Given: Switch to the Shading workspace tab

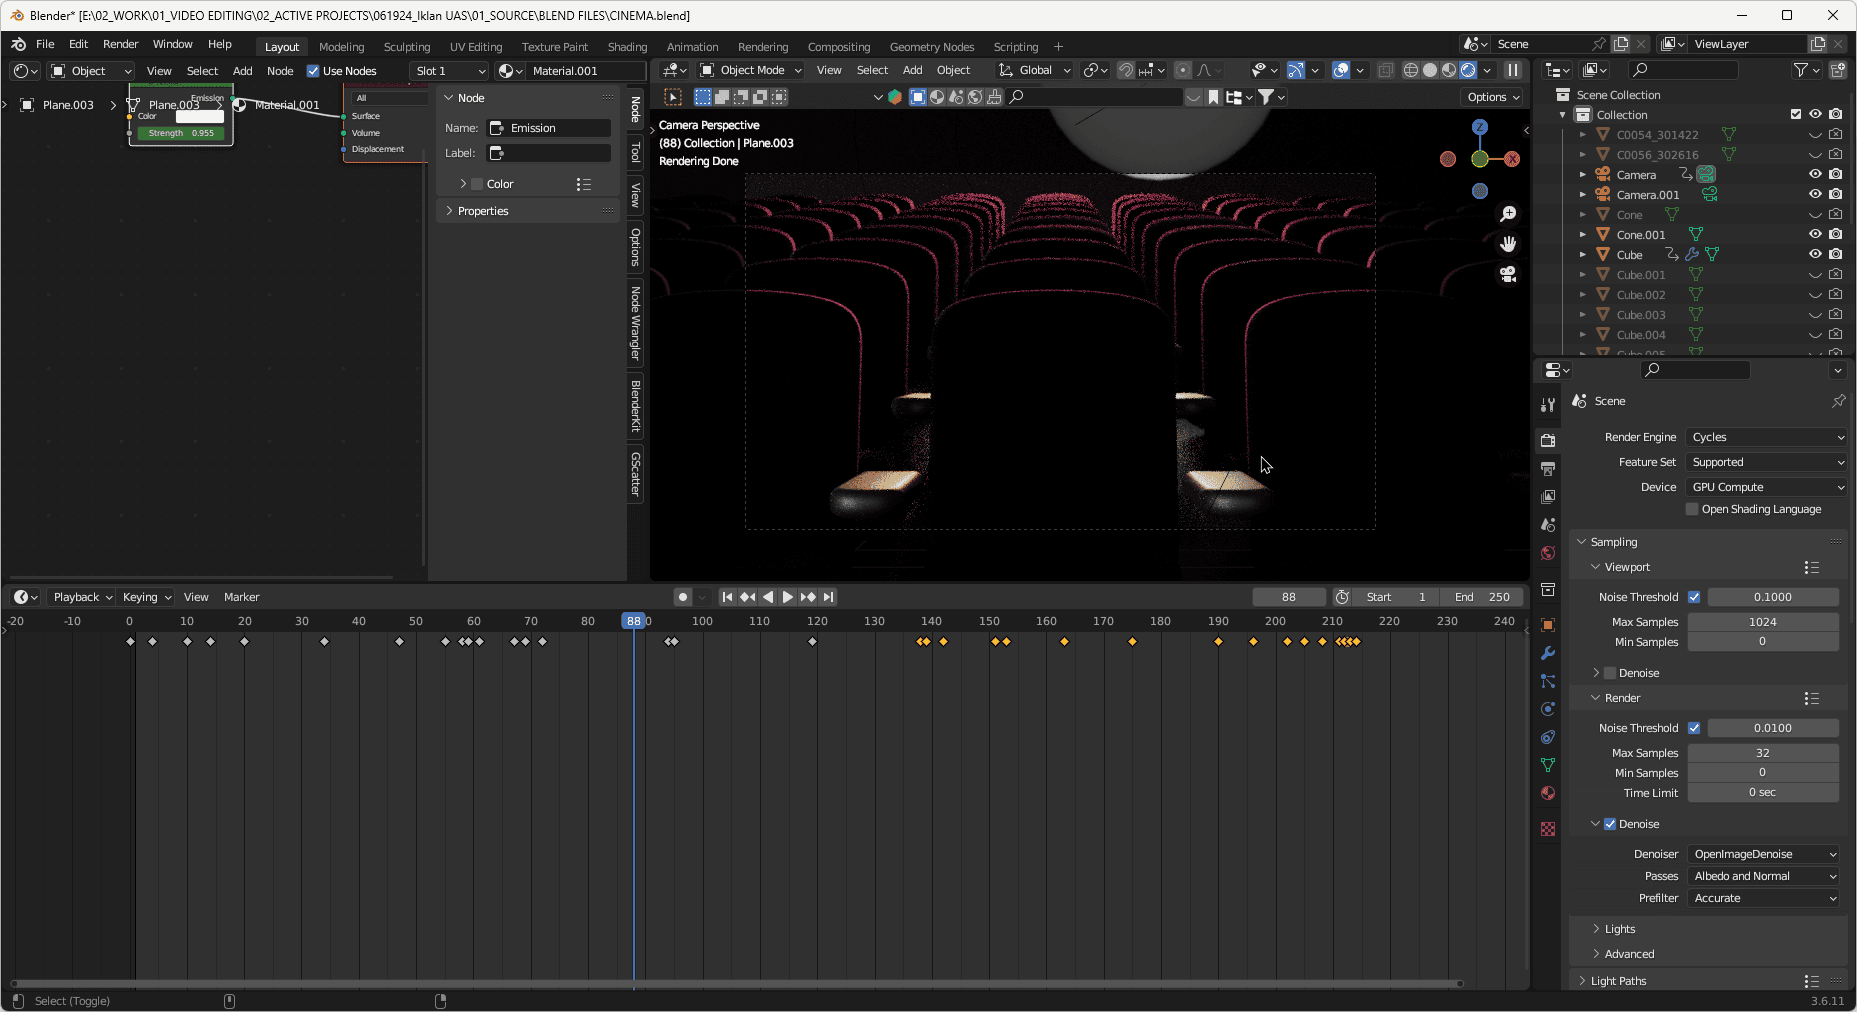Looking at the screenshot, I should point(627,47).
